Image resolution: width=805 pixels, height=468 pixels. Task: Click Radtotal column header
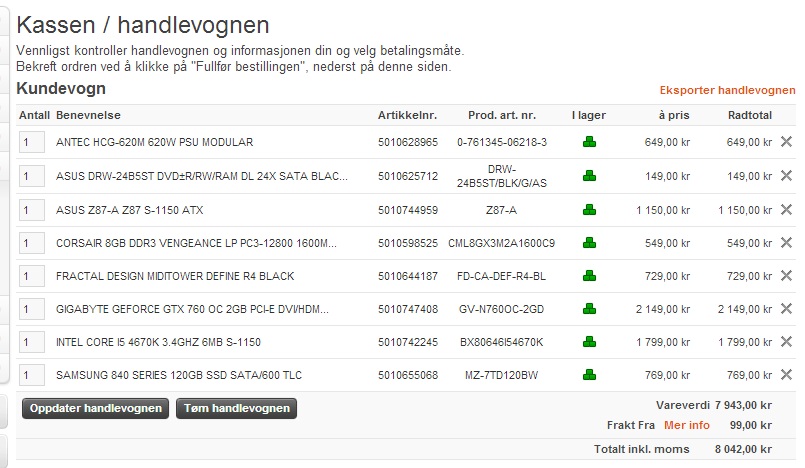coord(750,115)
